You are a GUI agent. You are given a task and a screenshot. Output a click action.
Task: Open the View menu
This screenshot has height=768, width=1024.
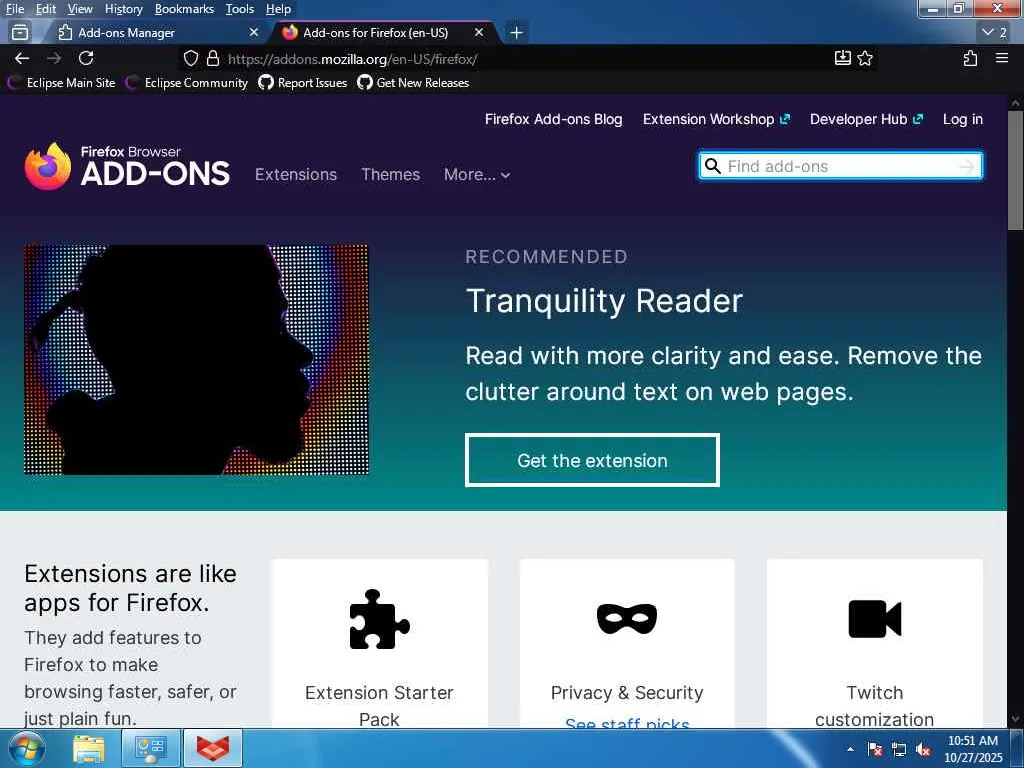80,9
